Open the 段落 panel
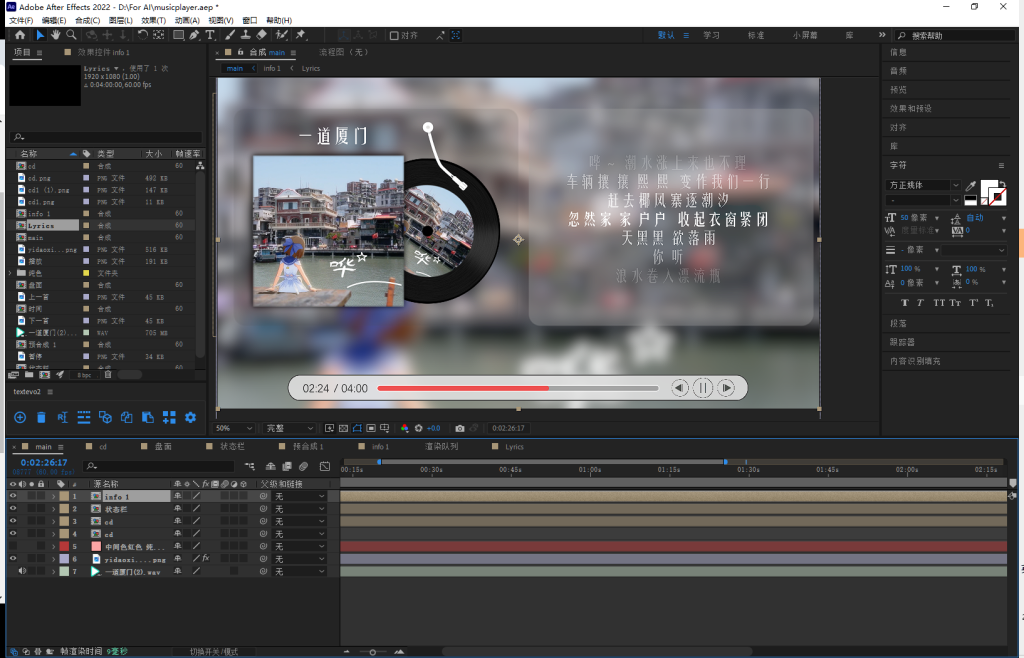 pos(898,323)
